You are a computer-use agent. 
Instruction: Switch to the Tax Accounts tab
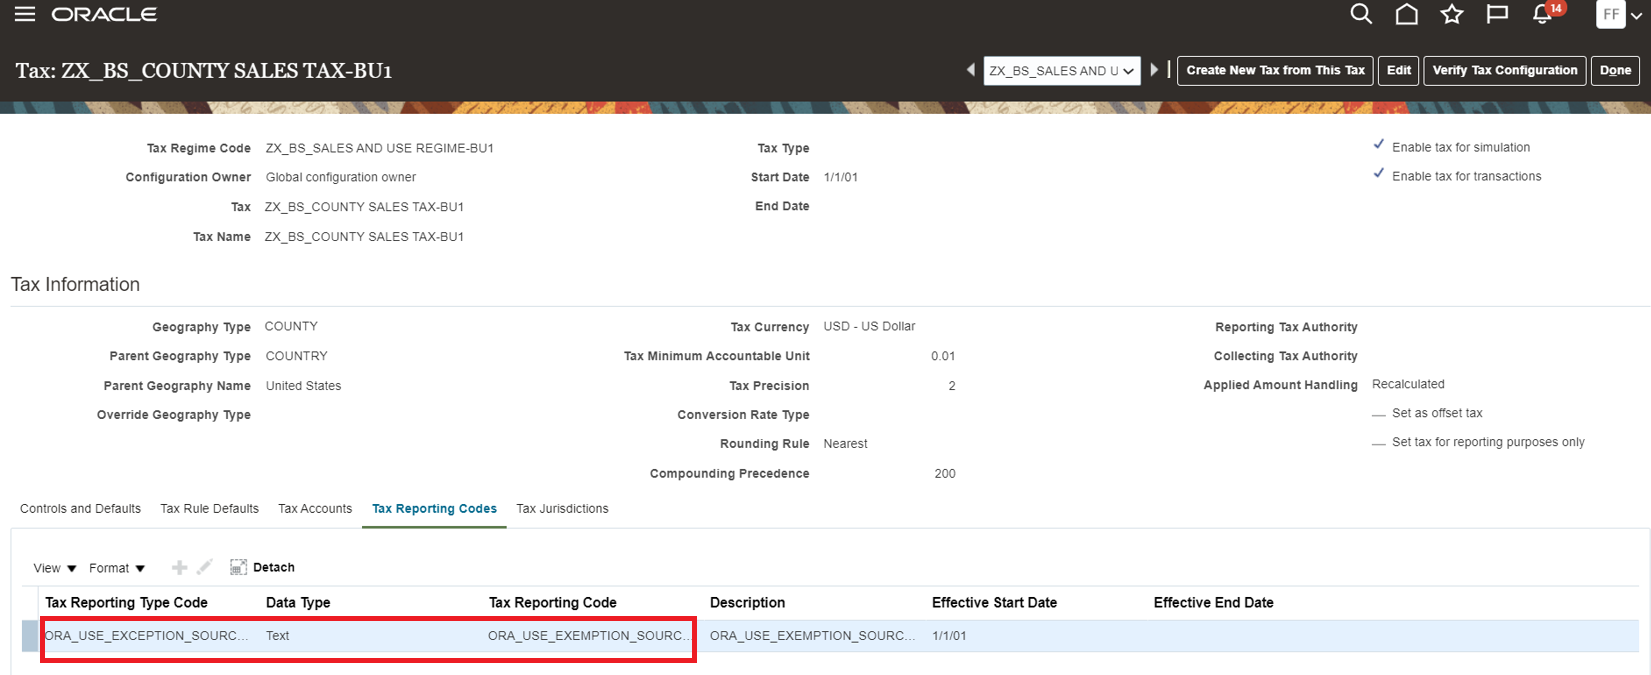(x=315, y=509)
